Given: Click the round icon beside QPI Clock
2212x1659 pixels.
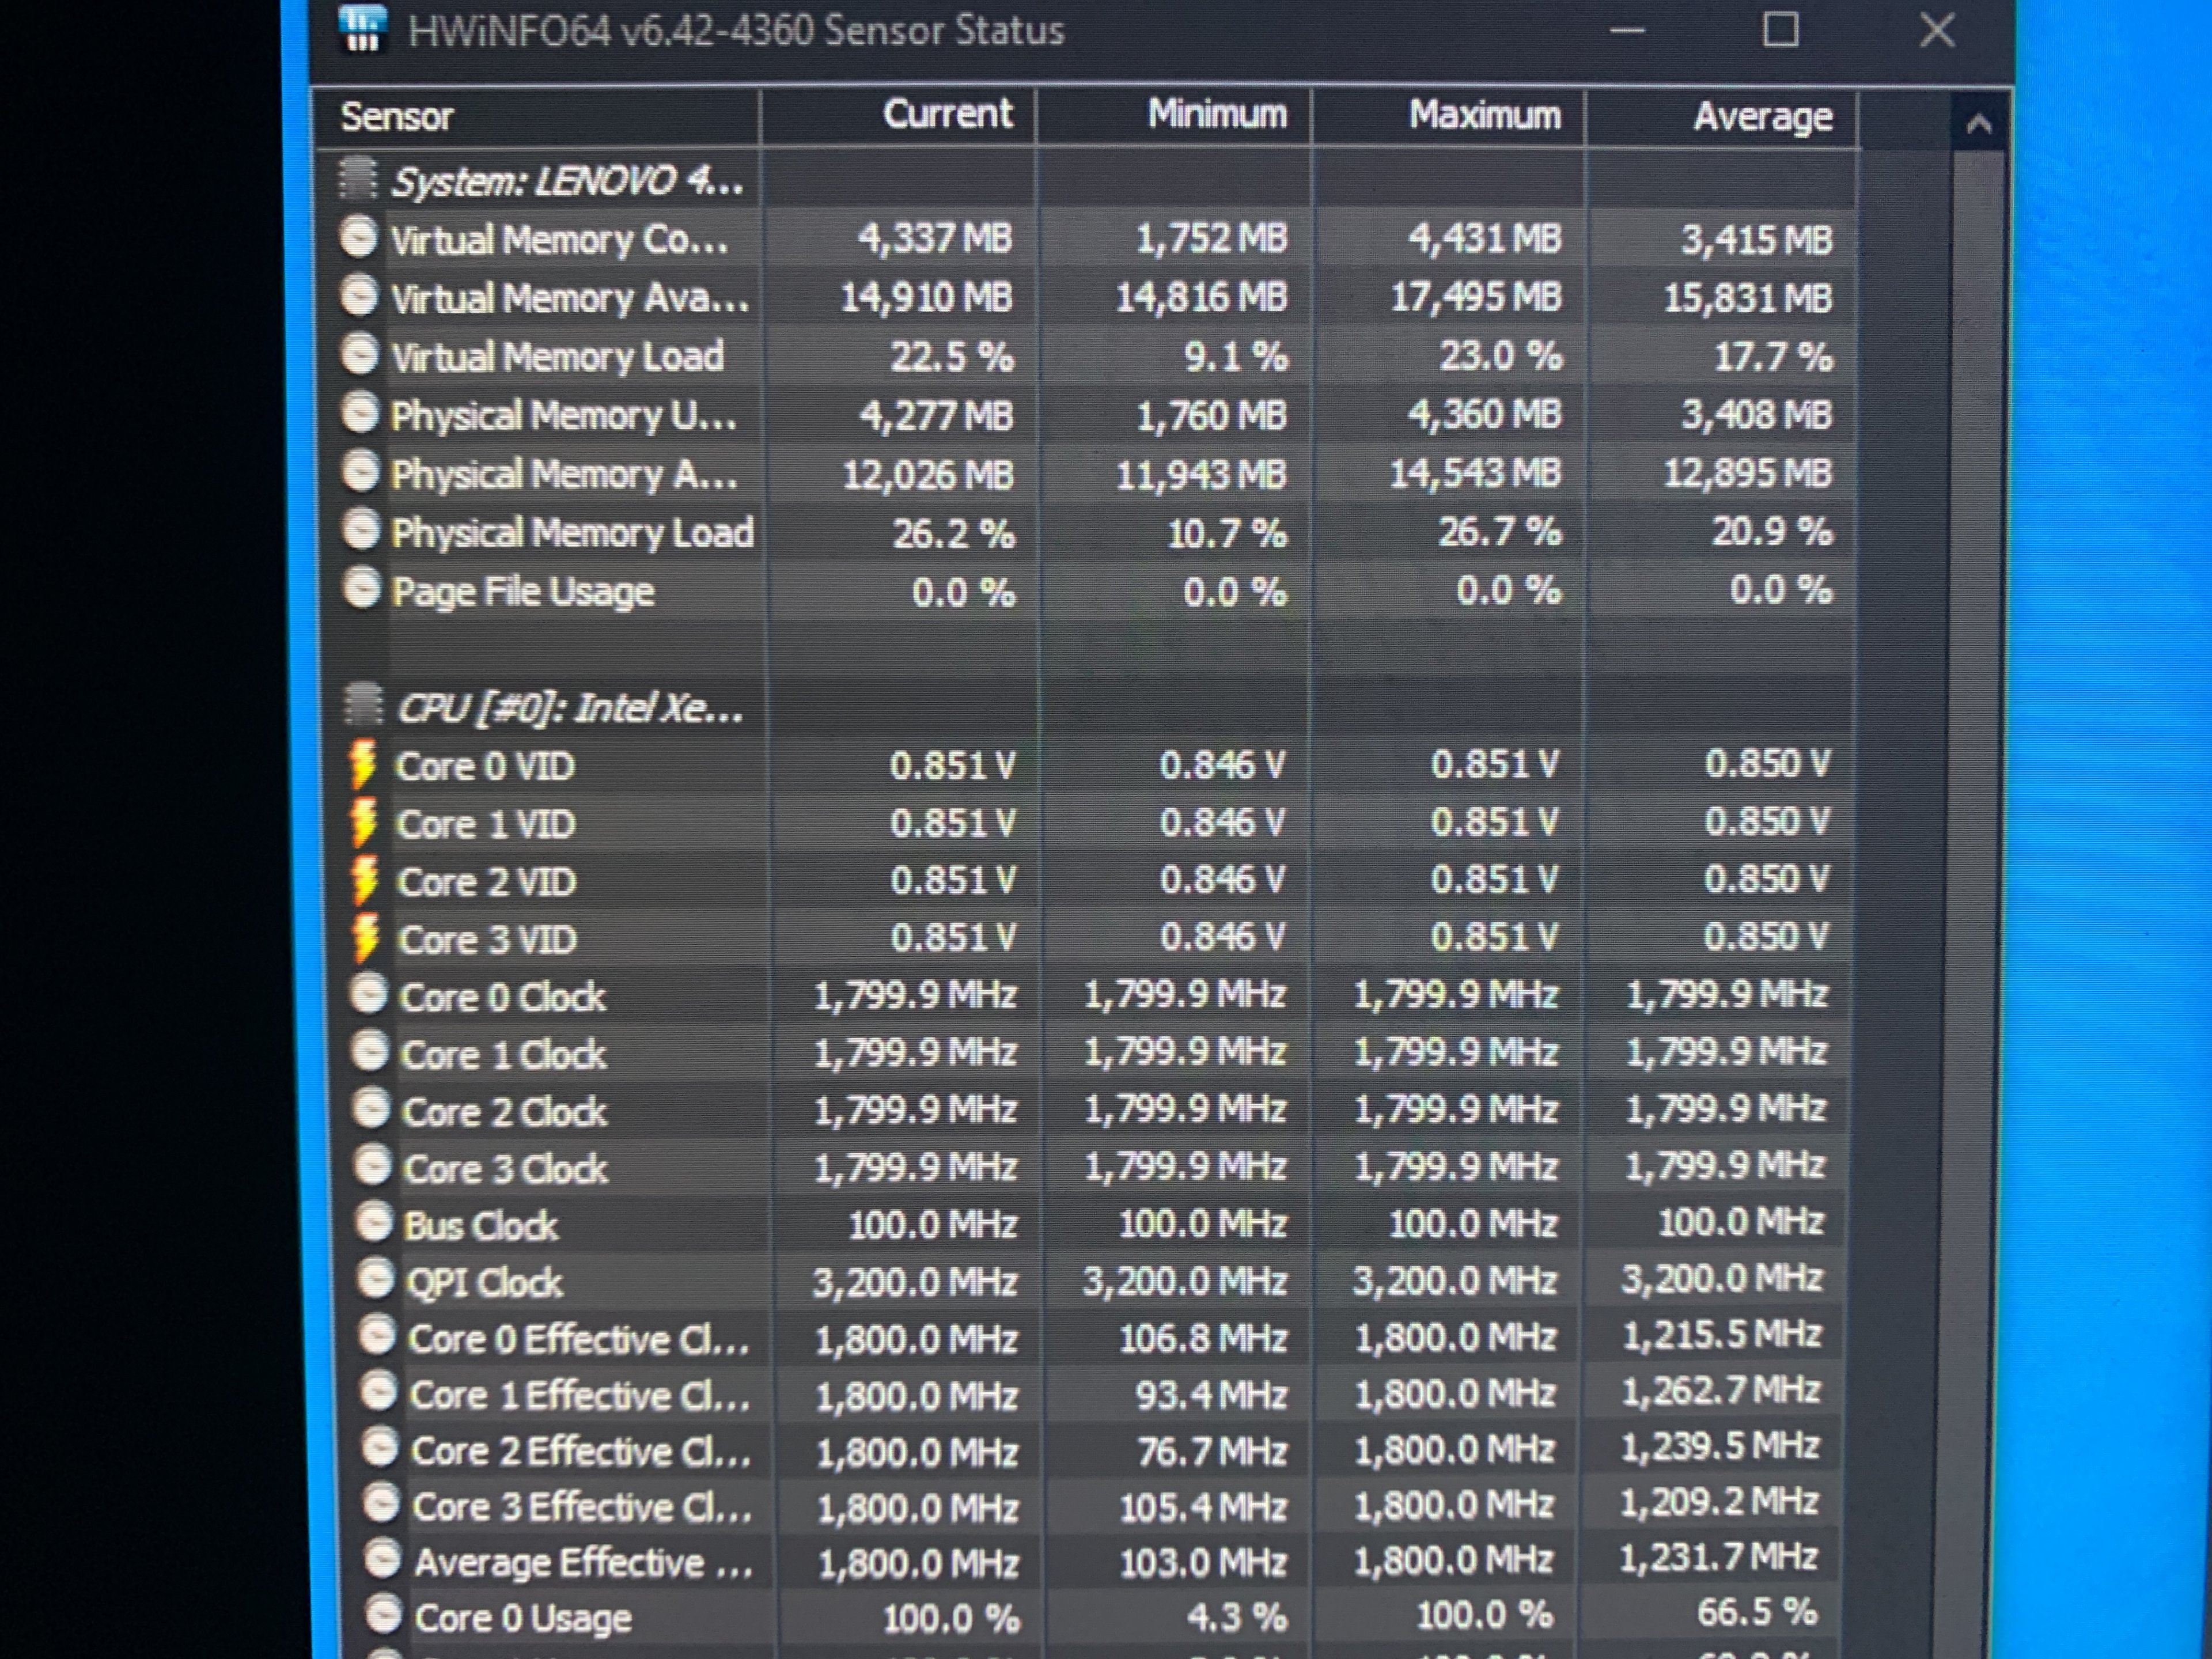Looking at the screenshot, I should 375,1280.
